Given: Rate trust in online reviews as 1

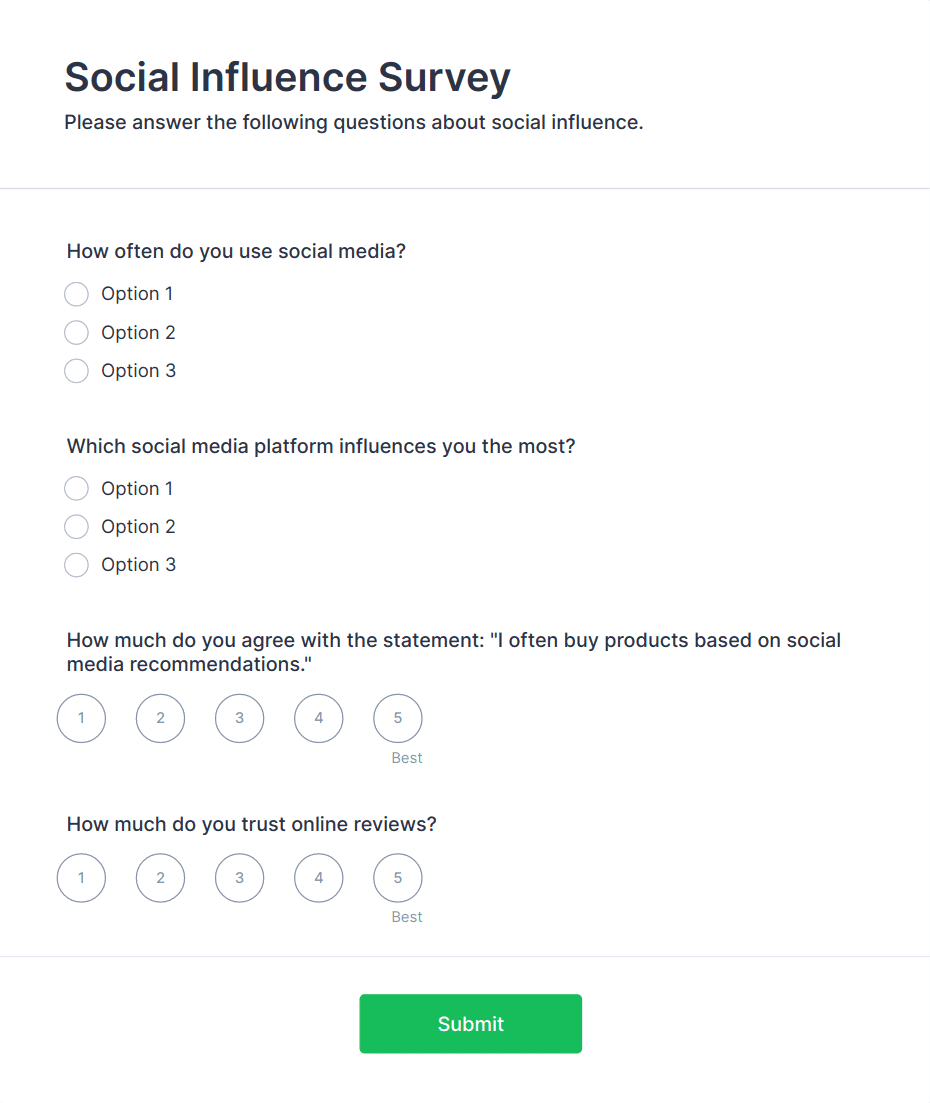Looking at the screenshot, I should pyautogui.click(x=81, y=878).
